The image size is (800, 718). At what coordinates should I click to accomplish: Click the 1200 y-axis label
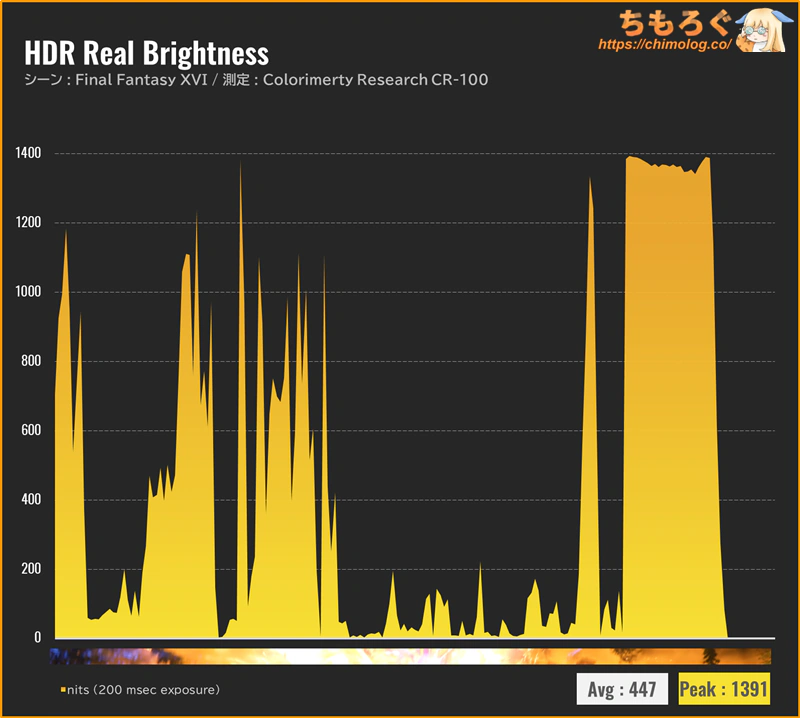28,222
